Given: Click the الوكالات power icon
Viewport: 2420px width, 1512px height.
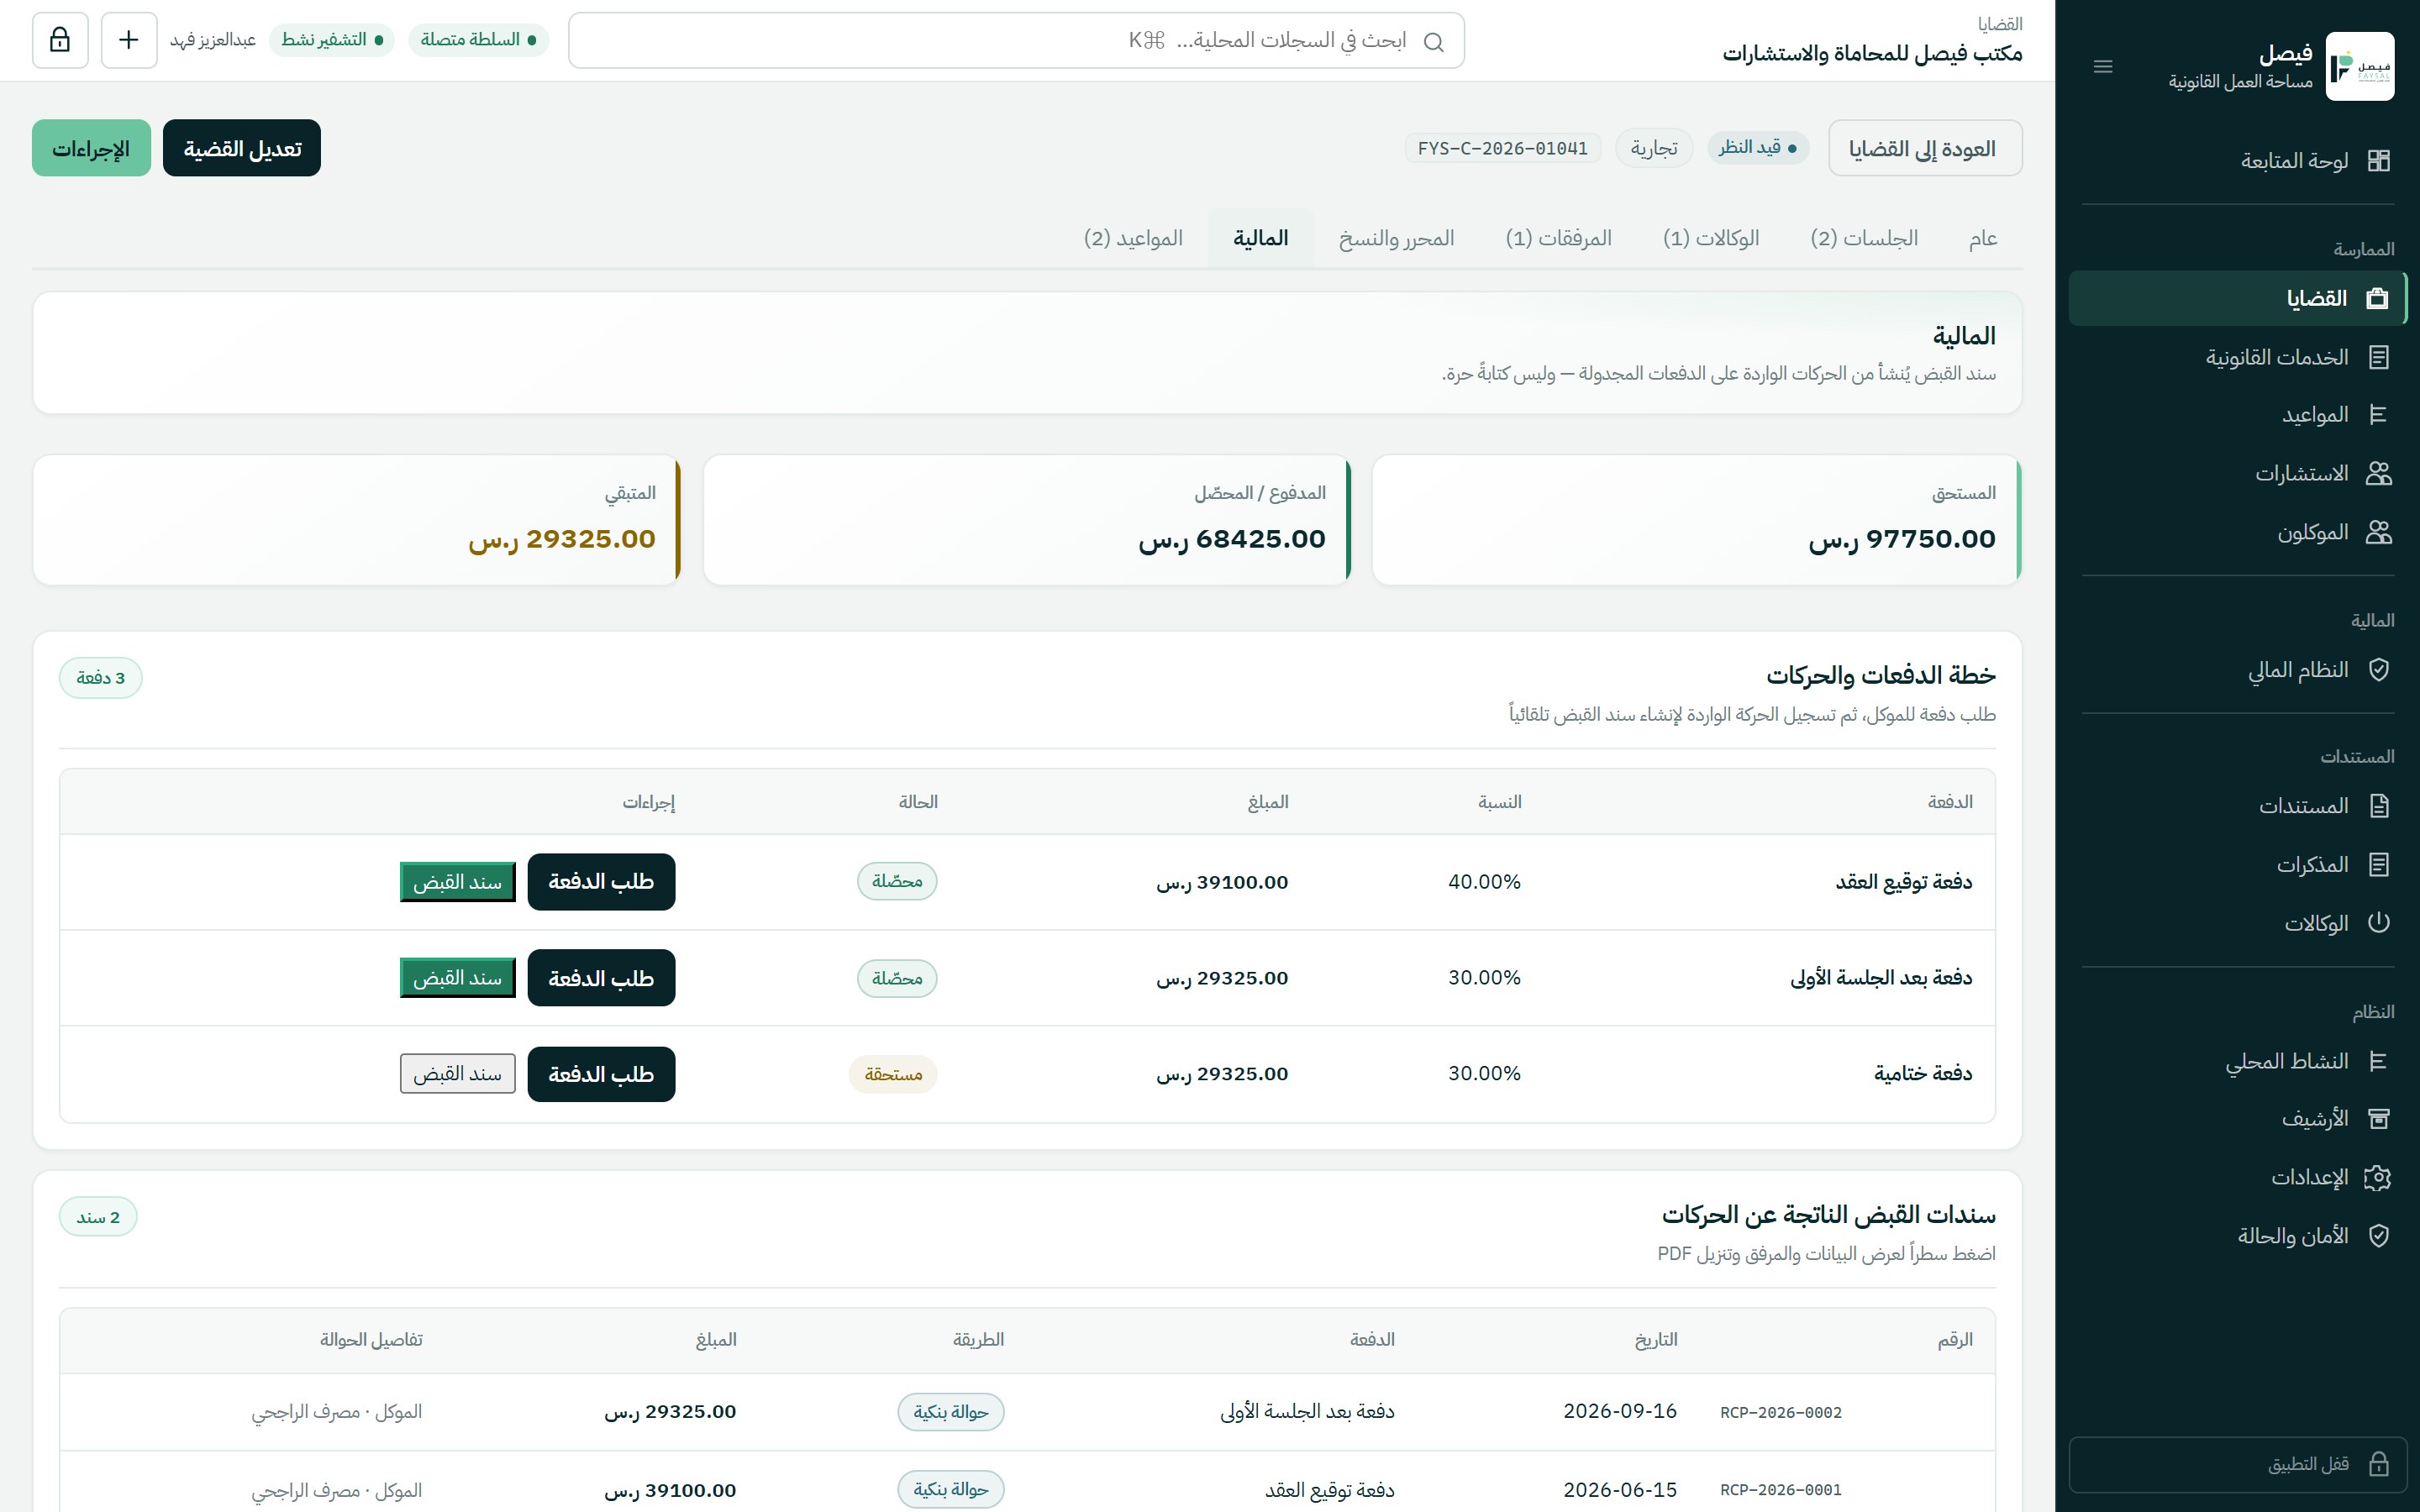Looking at the screenshot, I should point(2379,923).
